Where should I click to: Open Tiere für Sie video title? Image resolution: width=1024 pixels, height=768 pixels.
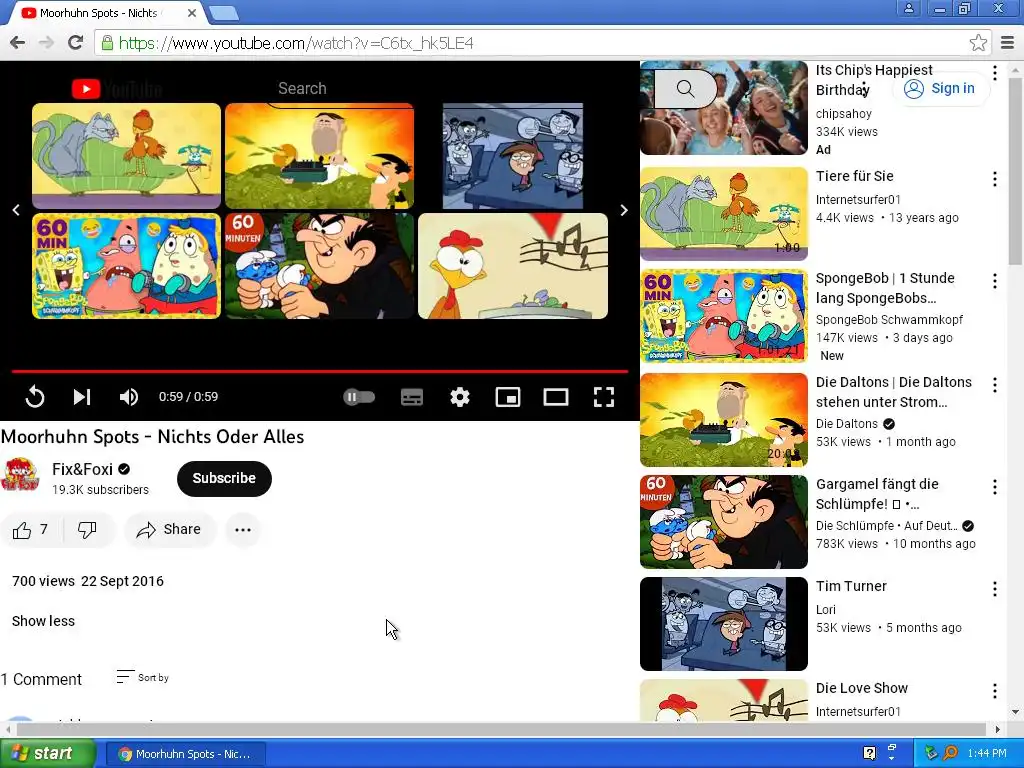click(x=854, y=176)
